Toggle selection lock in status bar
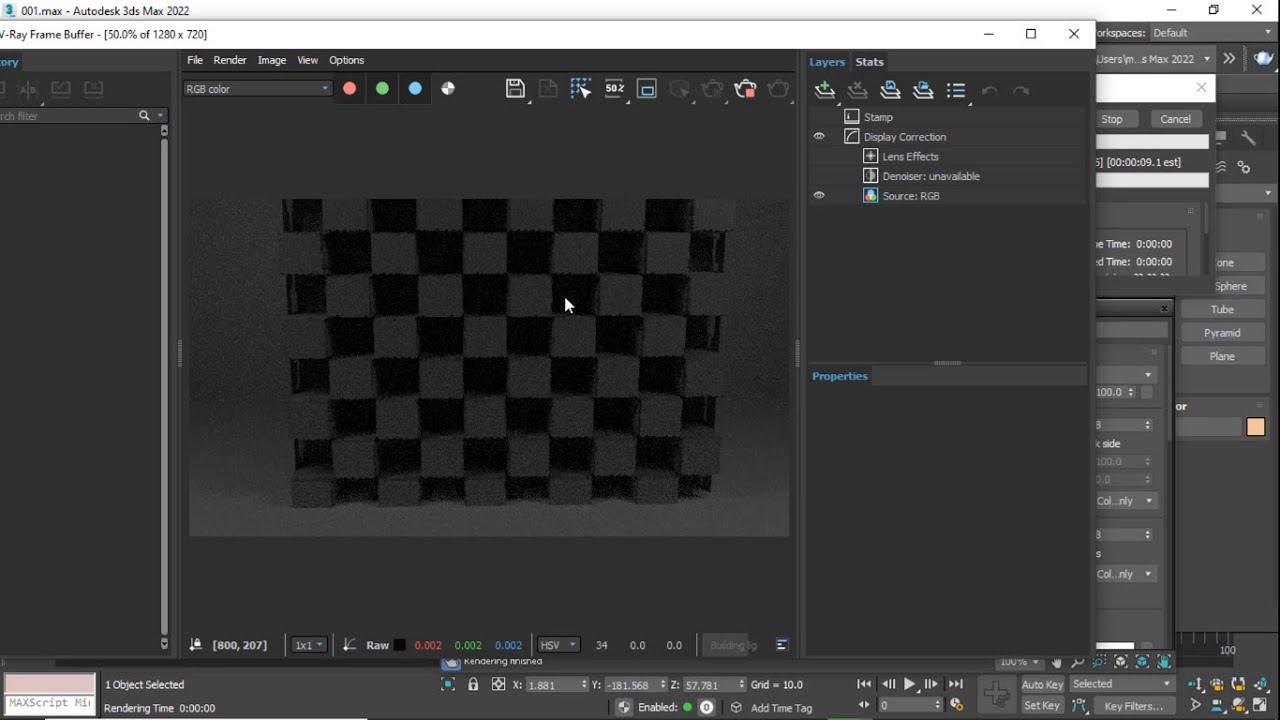The width and height of the screenshot is (1280, 720). [x=473, y=684]
